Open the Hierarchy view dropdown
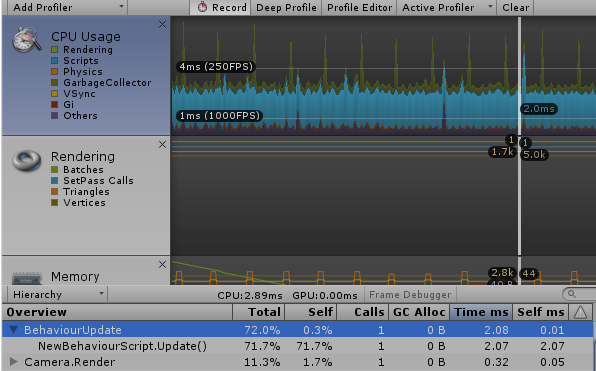This screenshot has height=371, width=596. click(57, 295)
